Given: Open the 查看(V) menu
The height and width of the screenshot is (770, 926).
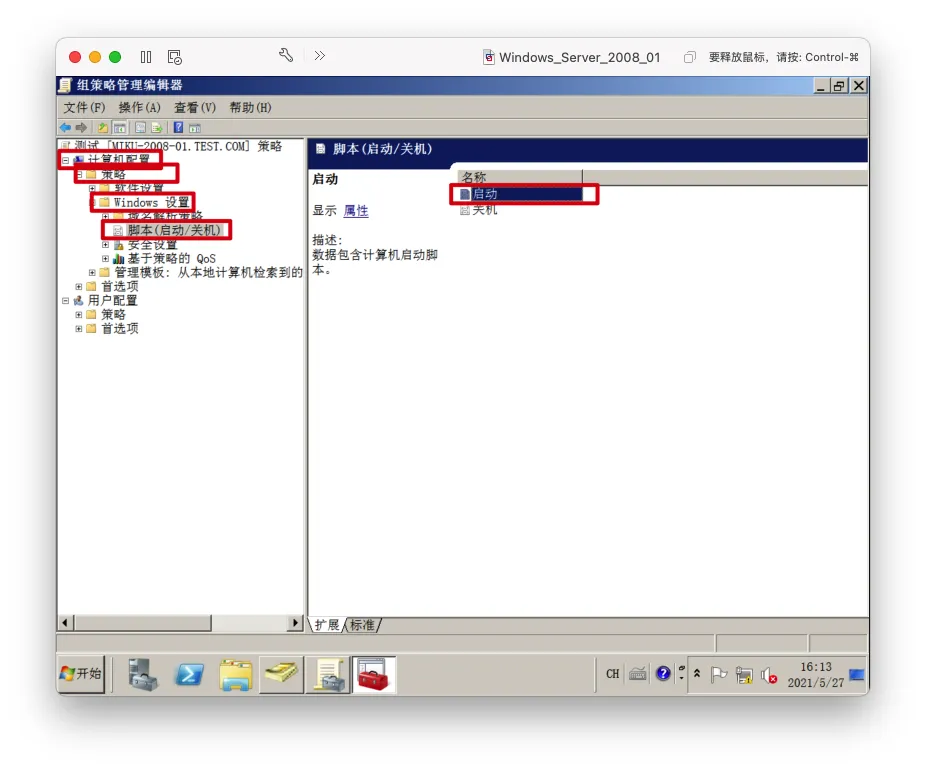Looking at the screenshot, I should (195, 107).
